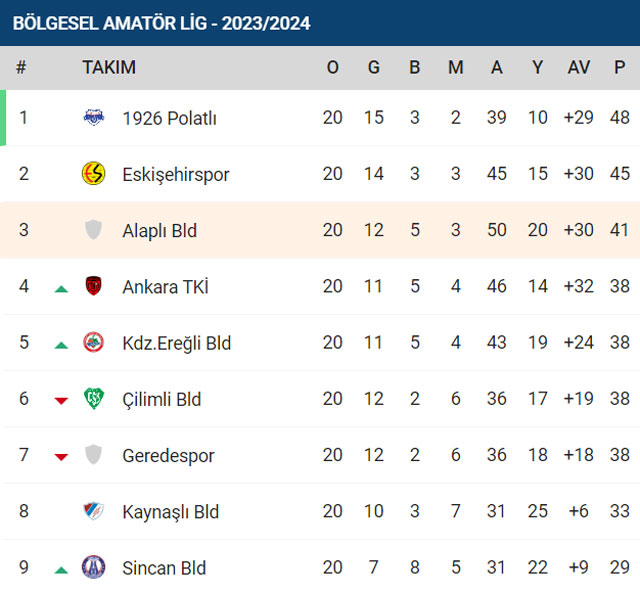This screenshot has width=640, height=593.
Task: Click red down arrow beside Geredespor
Action: tap(61, 457)
